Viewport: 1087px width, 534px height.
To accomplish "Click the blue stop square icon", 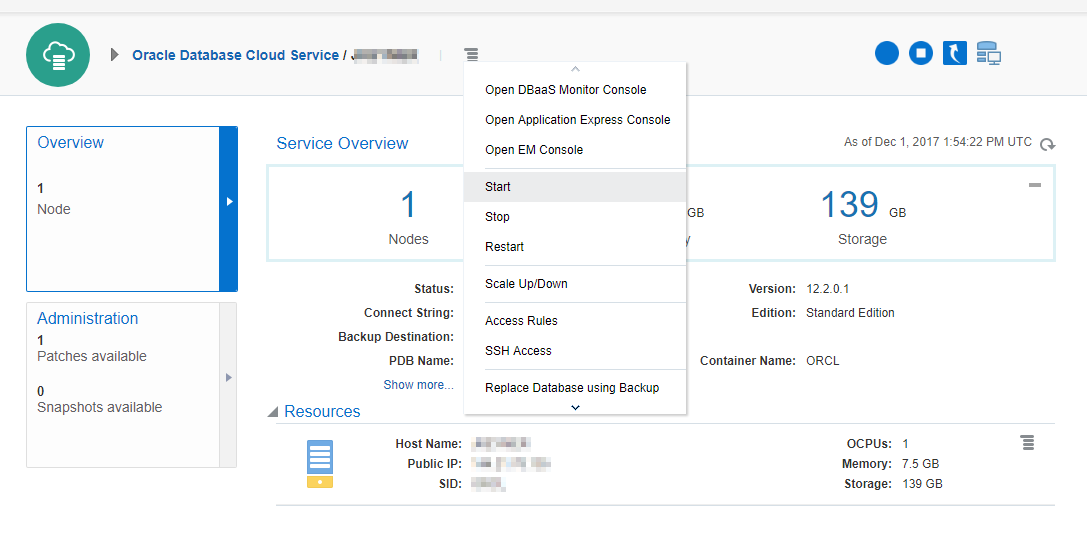I will [921, 53].
